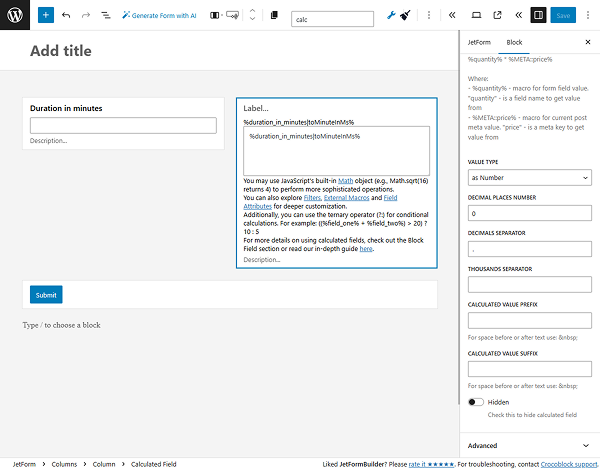Screen dimensions: 600x470
Task: Toggle the settings sidebar panel icon
Action: [538, 16]
